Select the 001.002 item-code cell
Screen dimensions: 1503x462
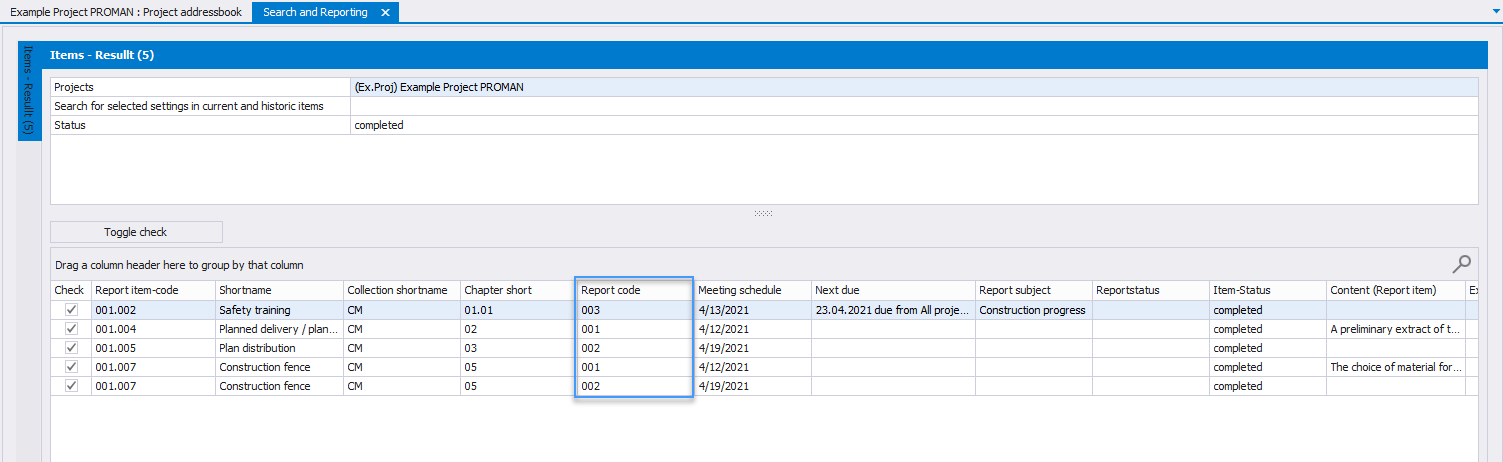point(153,310)
